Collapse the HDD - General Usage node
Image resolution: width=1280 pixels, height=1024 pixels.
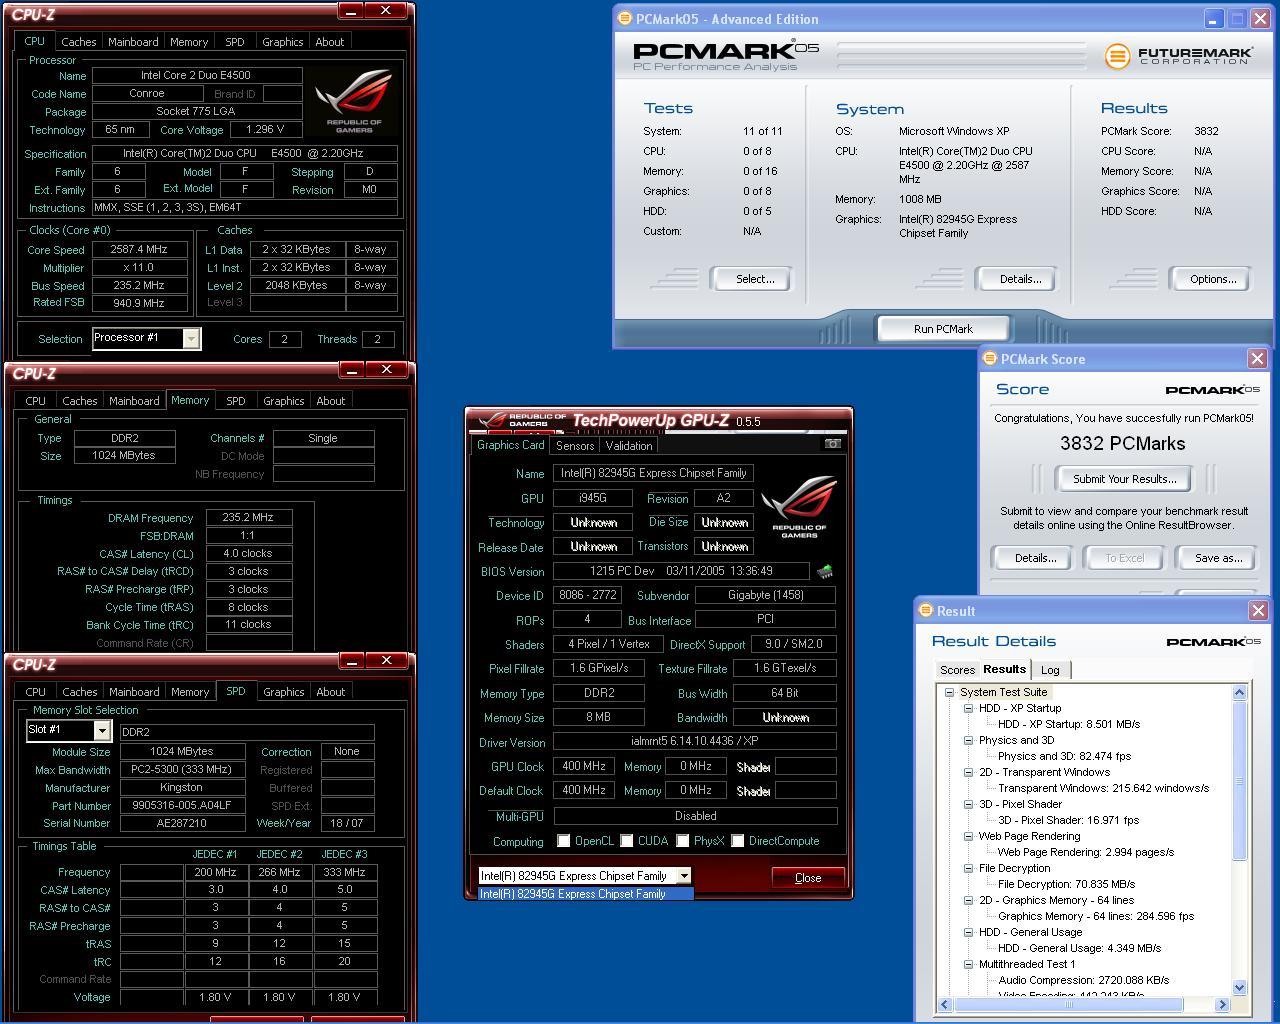pos(968,932)
